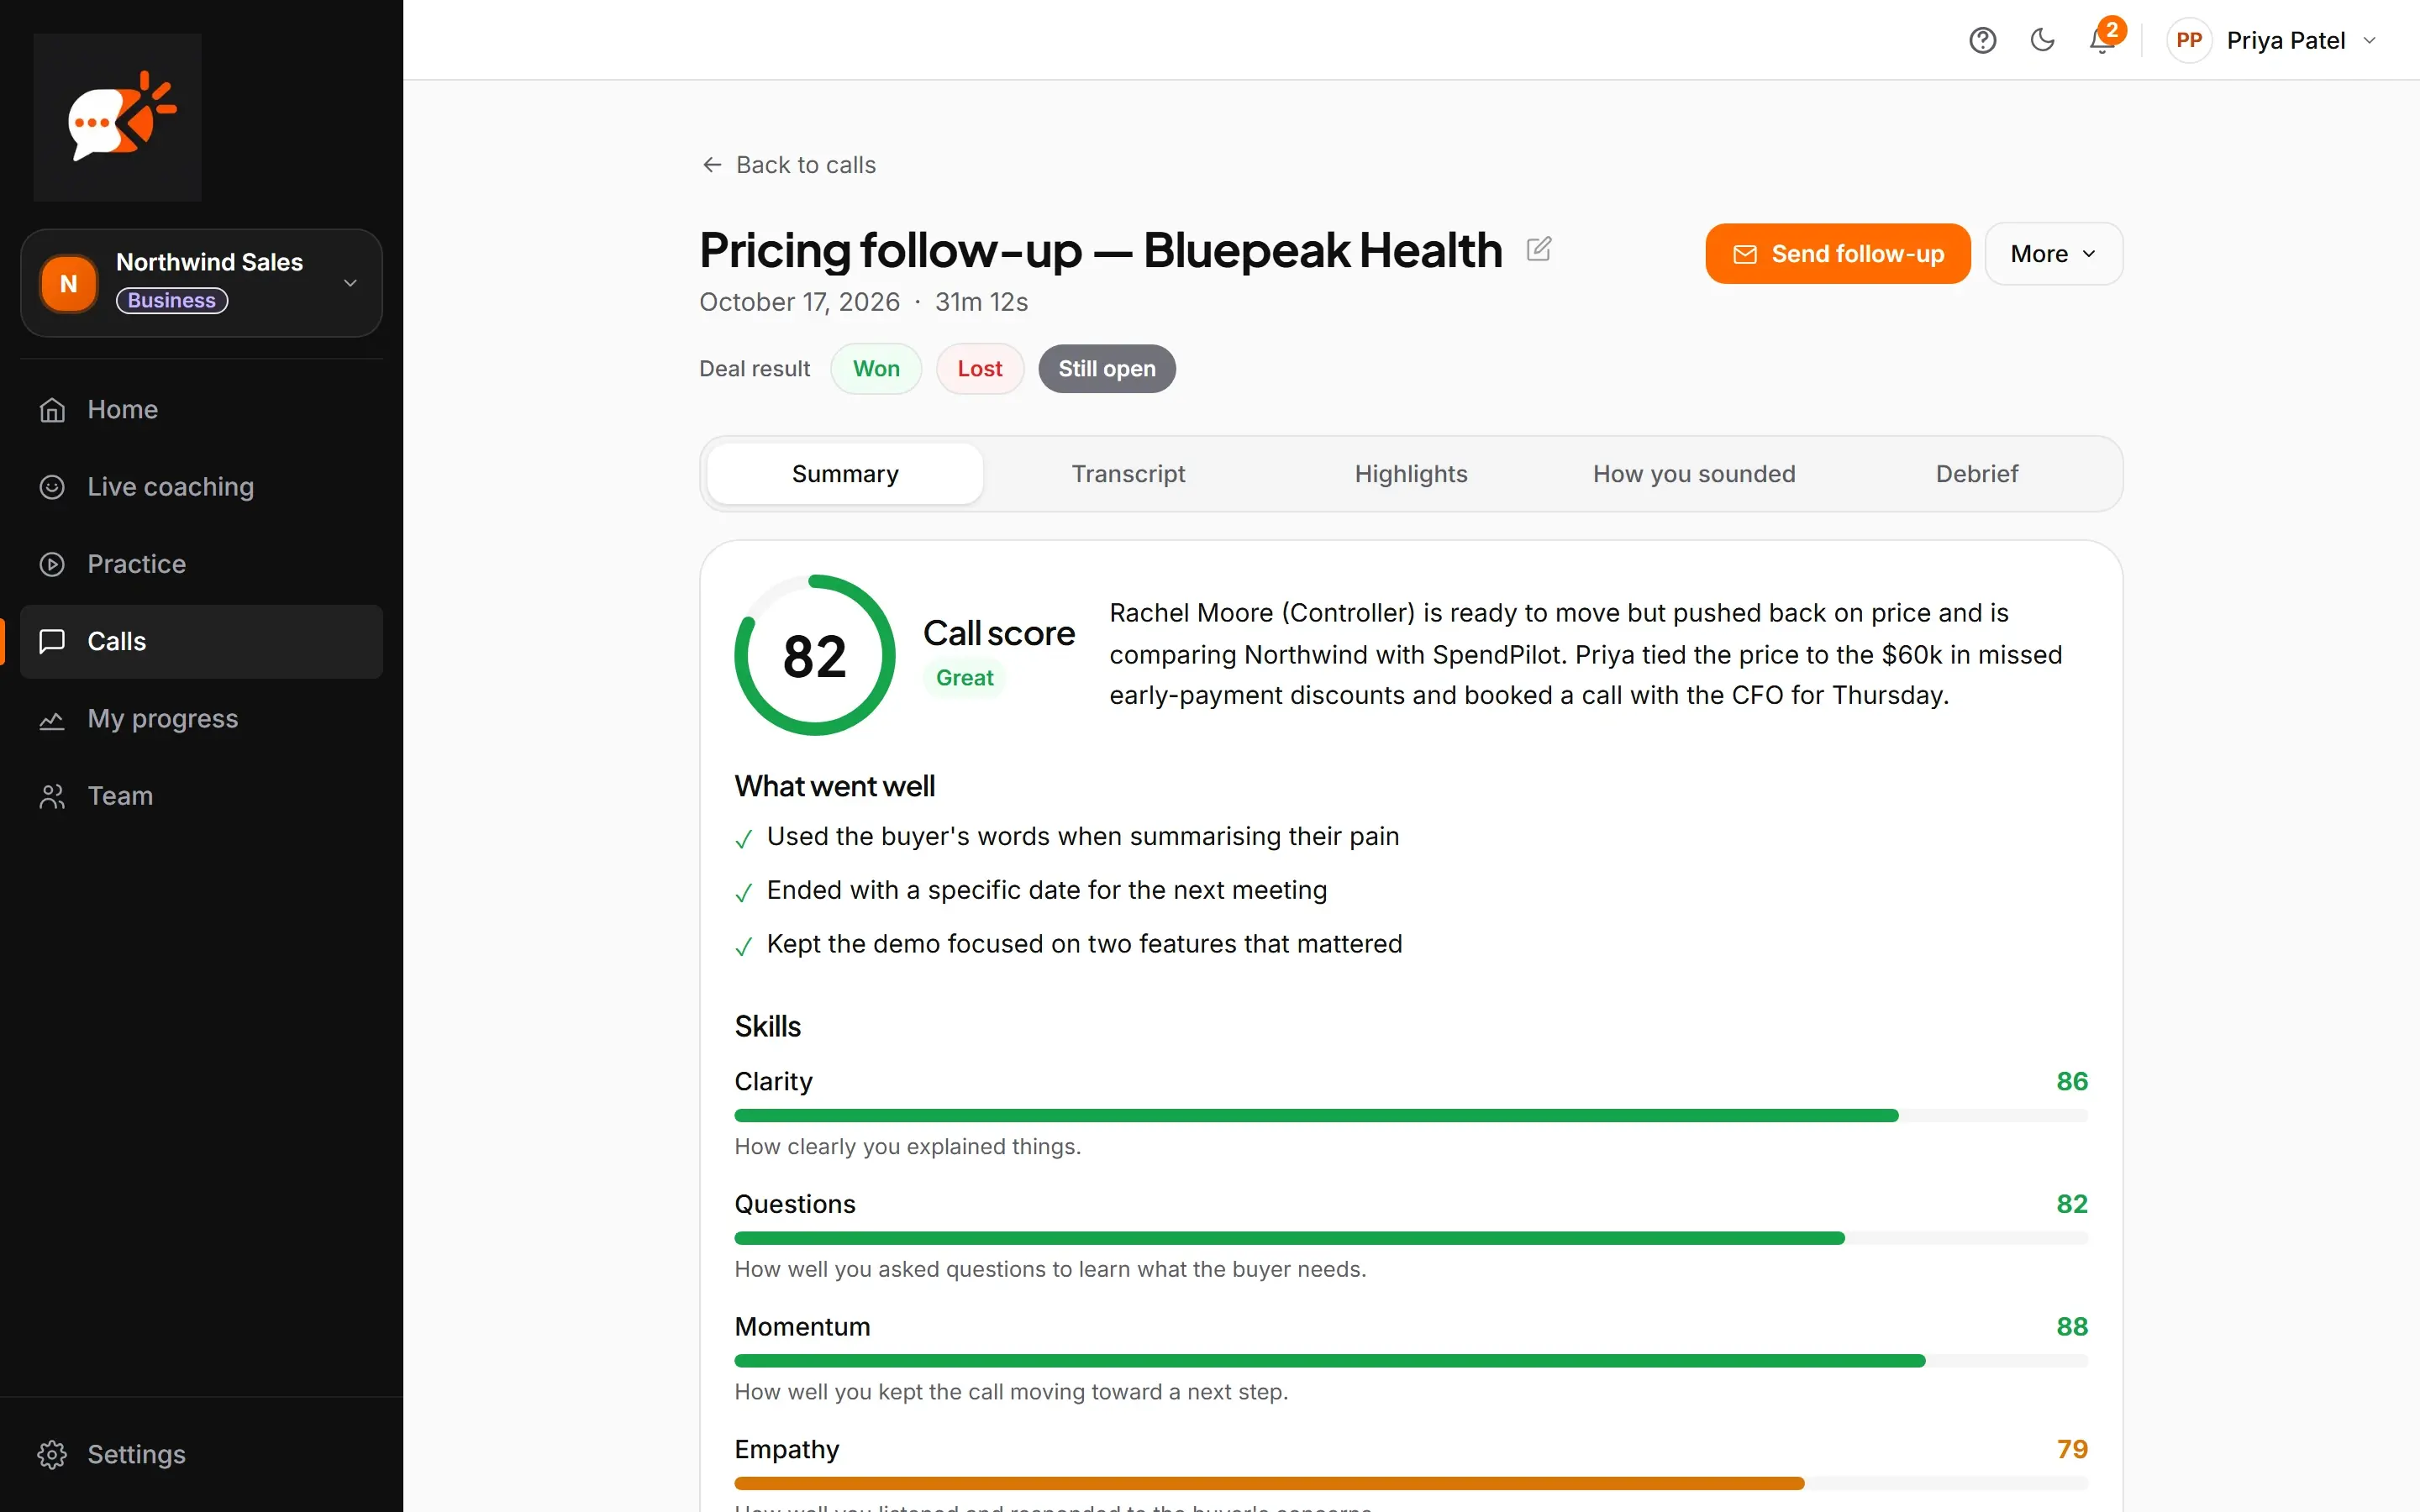Open Settings at sidebar bottom
Screen dimensions: 2420x1512
[x=201, y=1454]
